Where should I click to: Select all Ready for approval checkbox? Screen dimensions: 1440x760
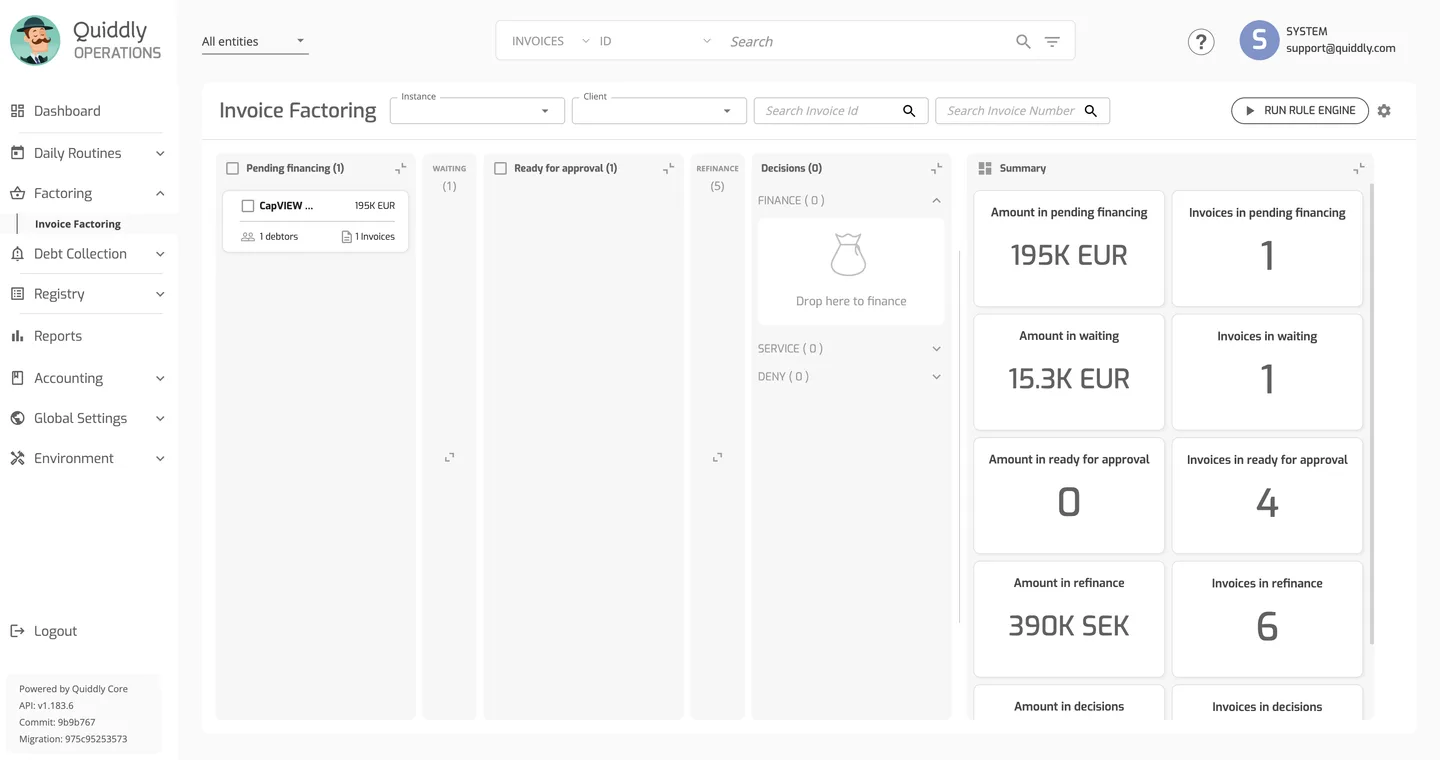tap(501, 169)
